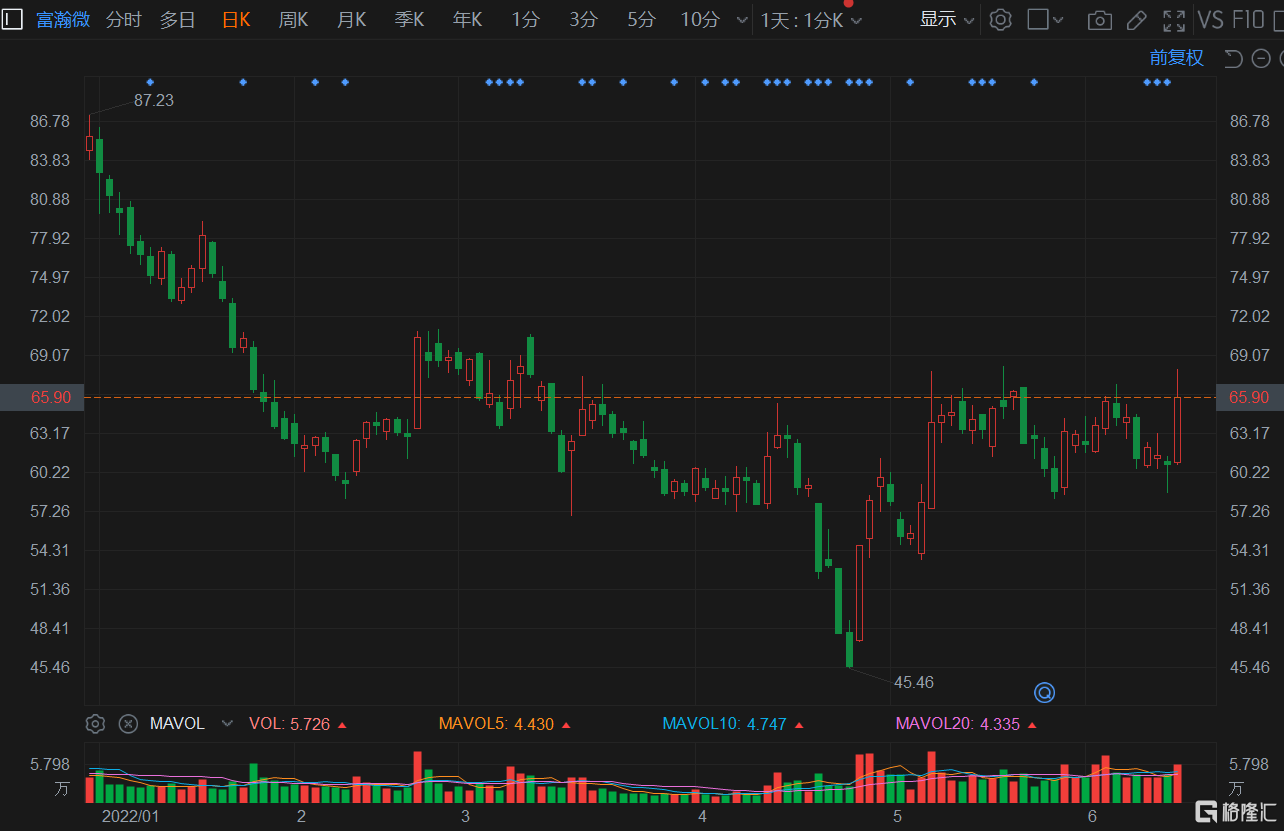Switch to the 周K weekly chart tab
This screenshot has height=831, width=1284.
tap(293, 19)
